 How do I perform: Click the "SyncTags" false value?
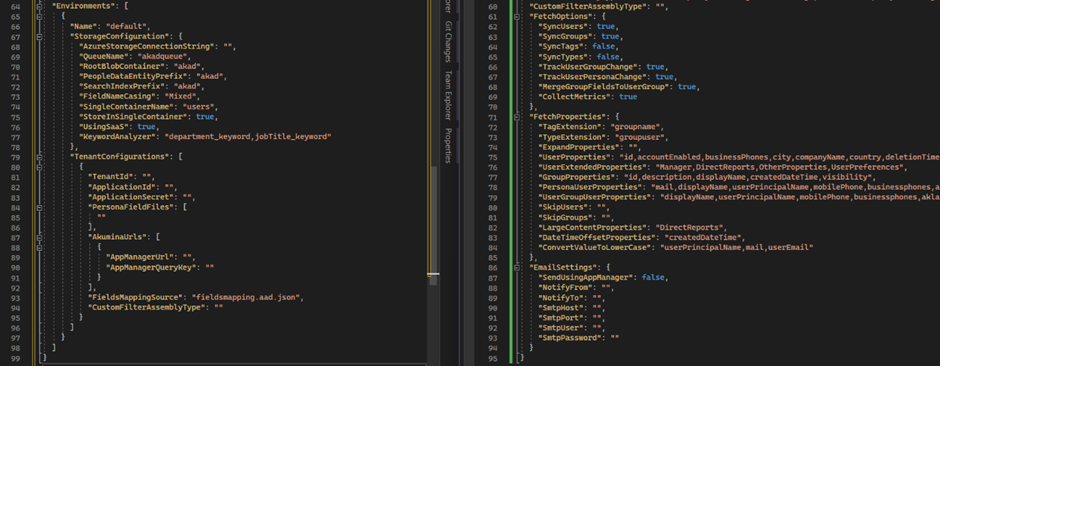pyautogui.click(x=603, y=47)
